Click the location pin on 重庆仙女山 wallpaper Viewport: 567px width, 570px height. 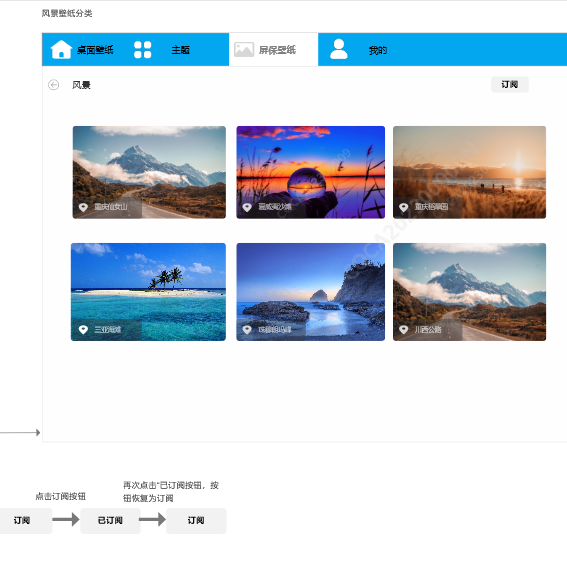tap(83, 207)
